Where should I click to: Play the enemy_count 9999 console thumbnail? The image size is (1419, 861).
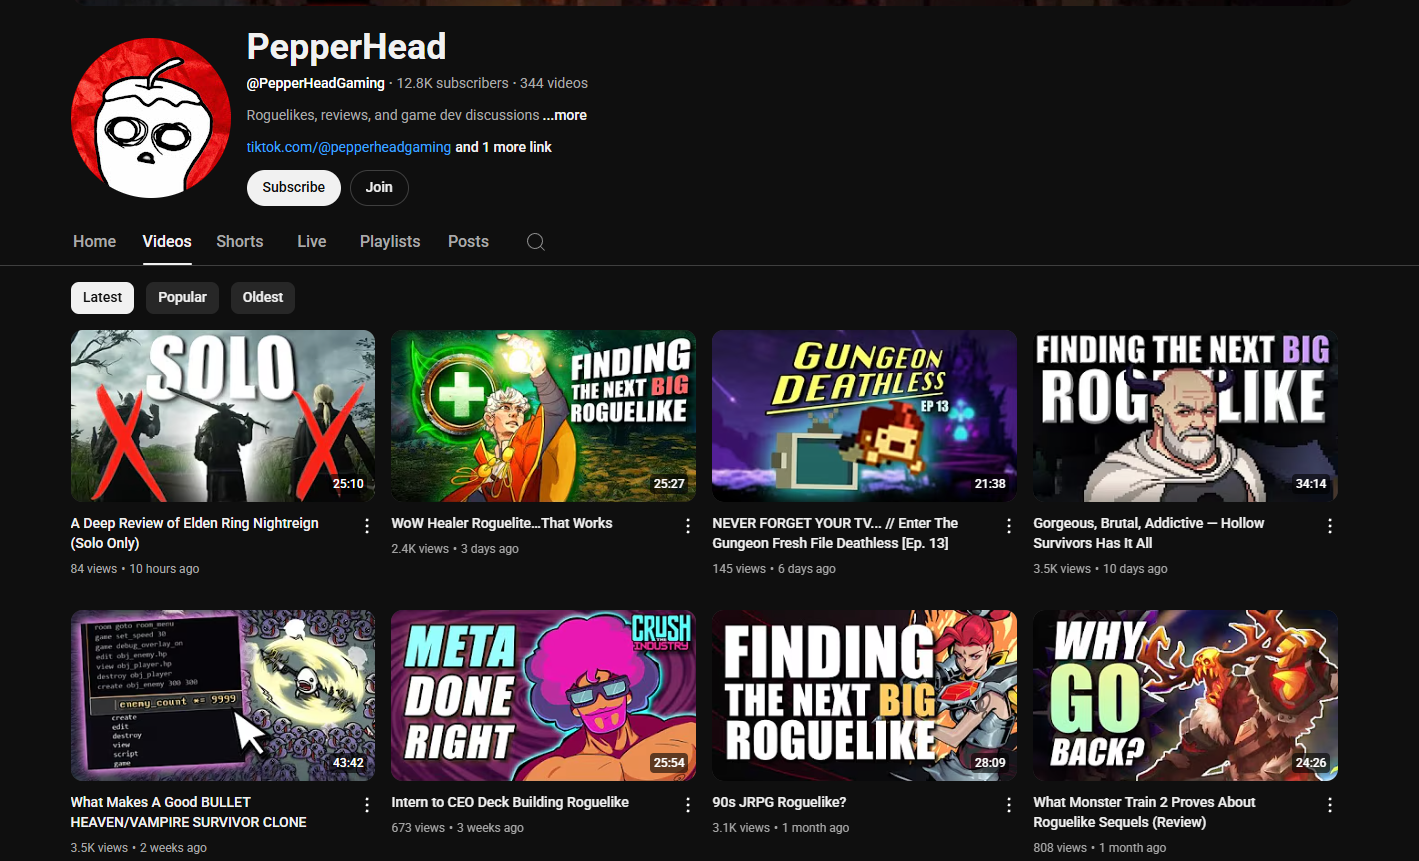point(223,695)
